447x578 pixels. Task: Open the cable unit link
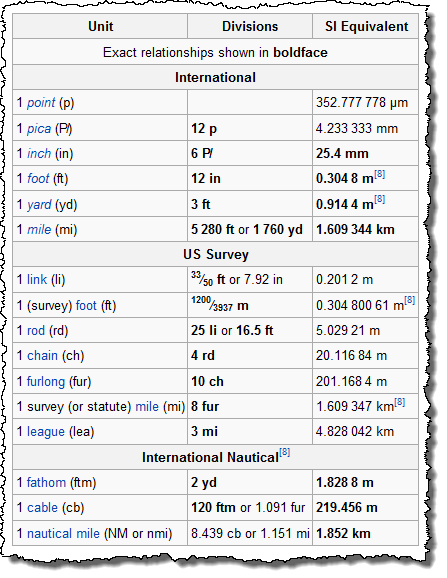click(42, 508)
